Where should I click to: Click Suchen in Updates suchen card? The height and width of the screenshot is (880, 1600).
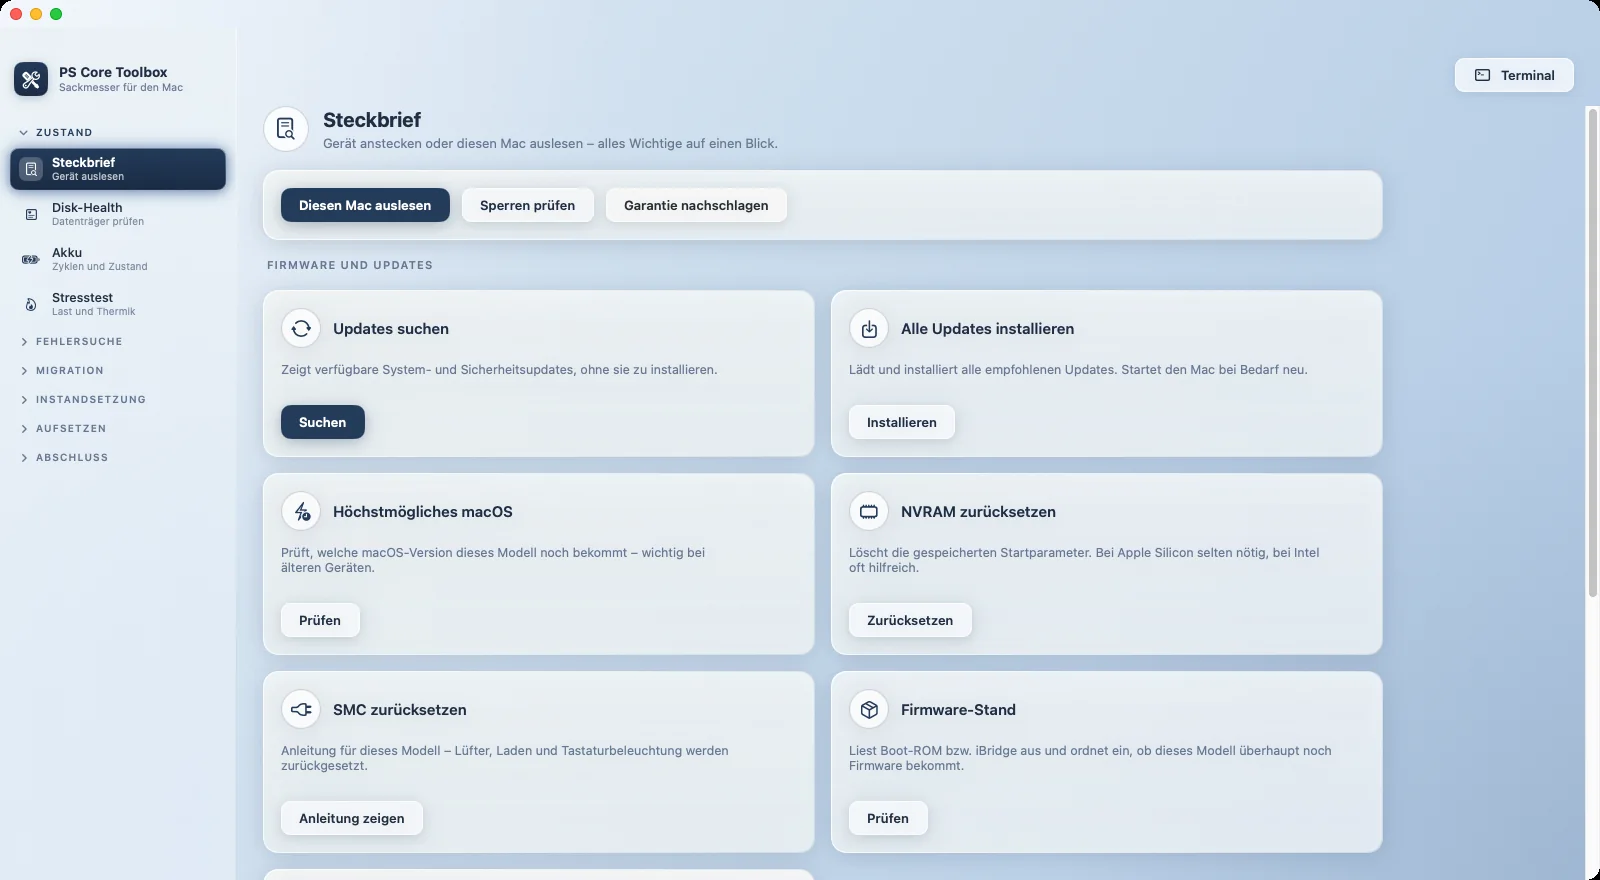pyautogui.click(x=322, y=422)
